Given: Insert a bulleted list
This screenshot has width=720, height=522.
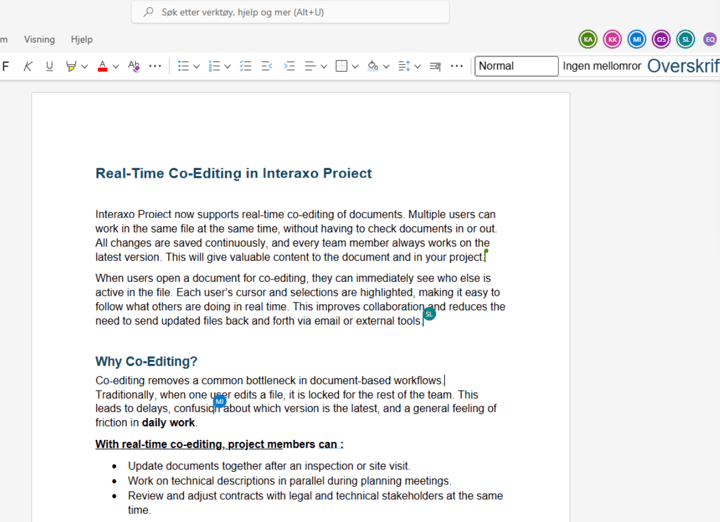Looking at the screenshot, I should tap(183, 66).
